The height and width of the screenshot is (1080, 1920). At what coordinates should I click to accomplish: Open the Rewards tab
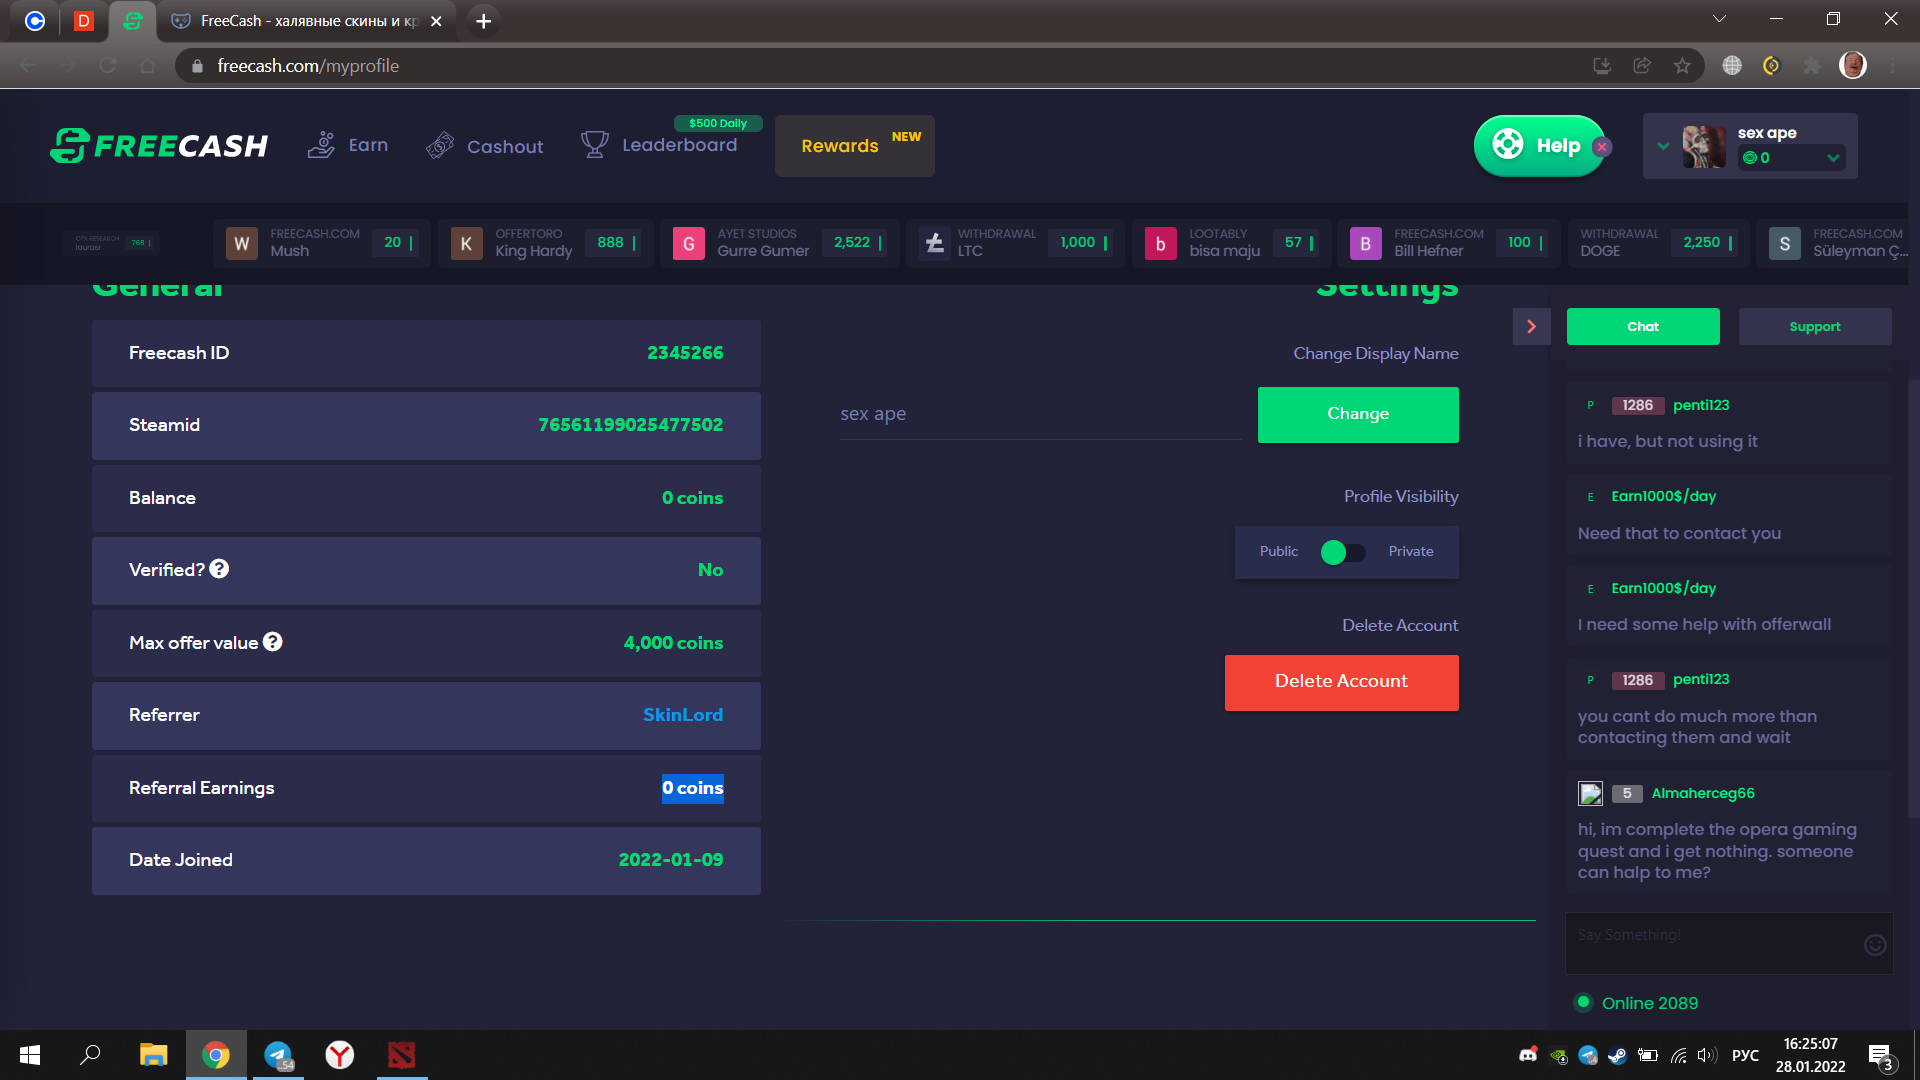855,146
